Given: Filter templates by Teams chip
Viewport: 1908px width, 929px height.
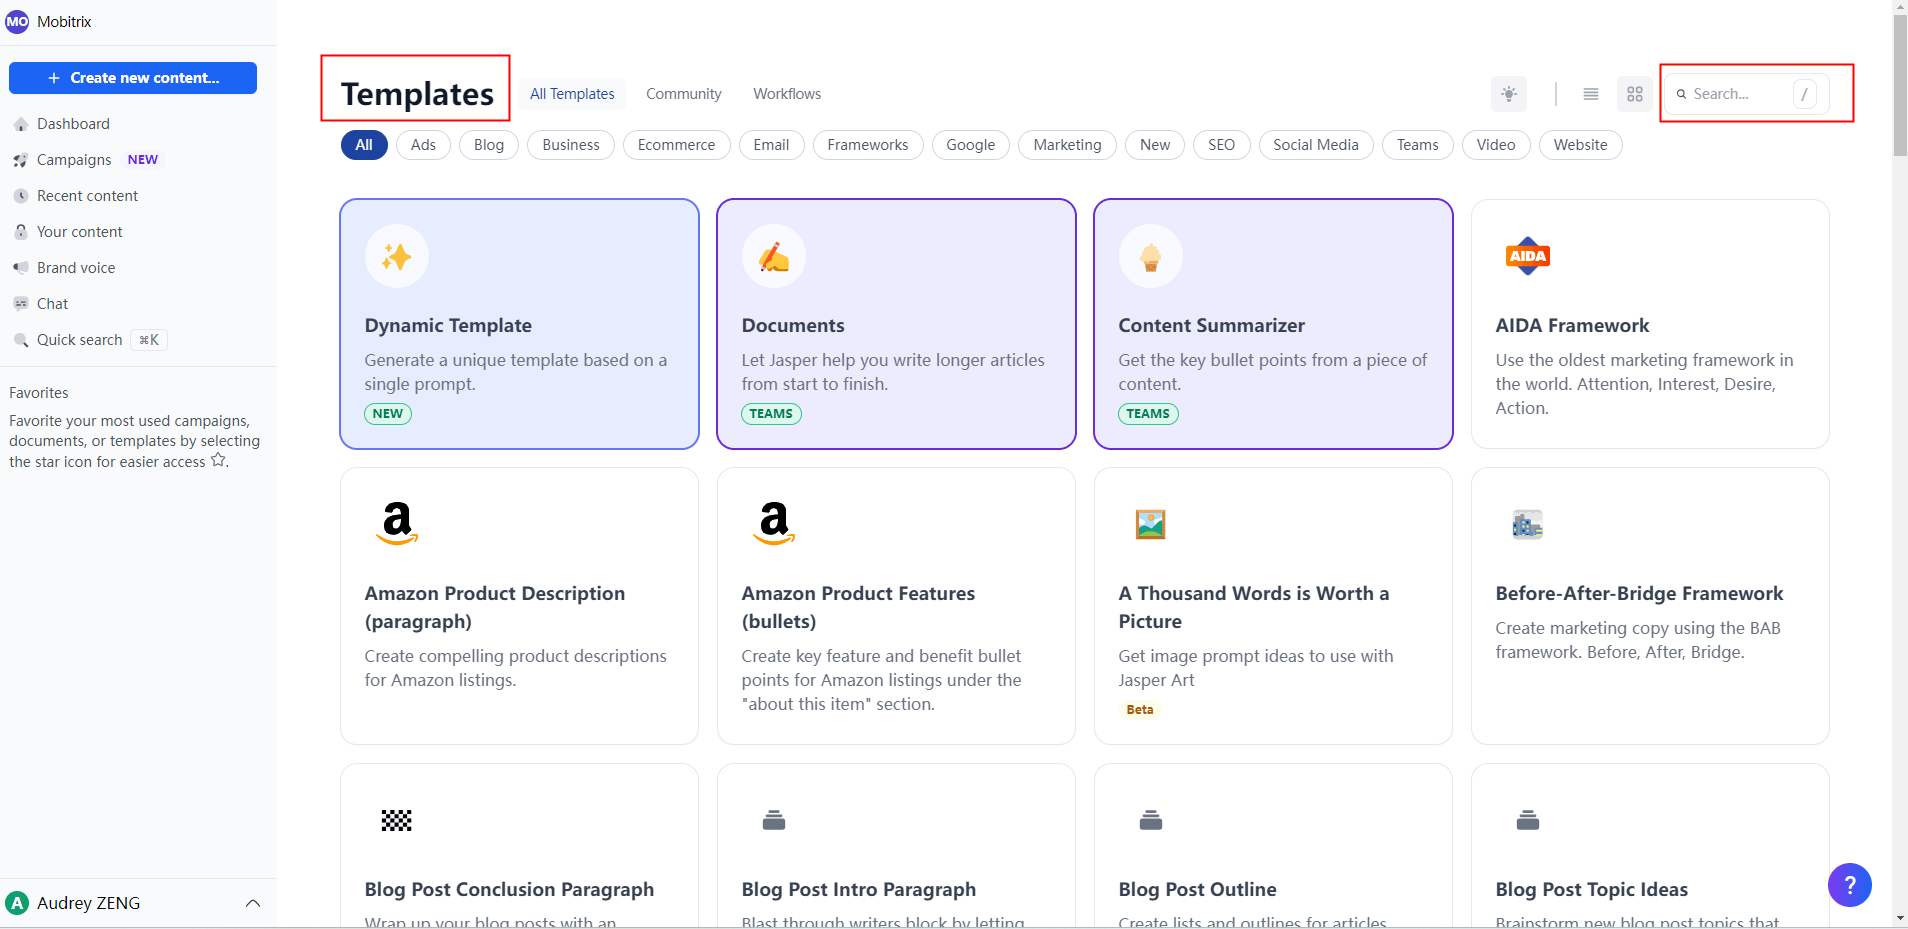Looking at the screenshot, I should 1418,145.
